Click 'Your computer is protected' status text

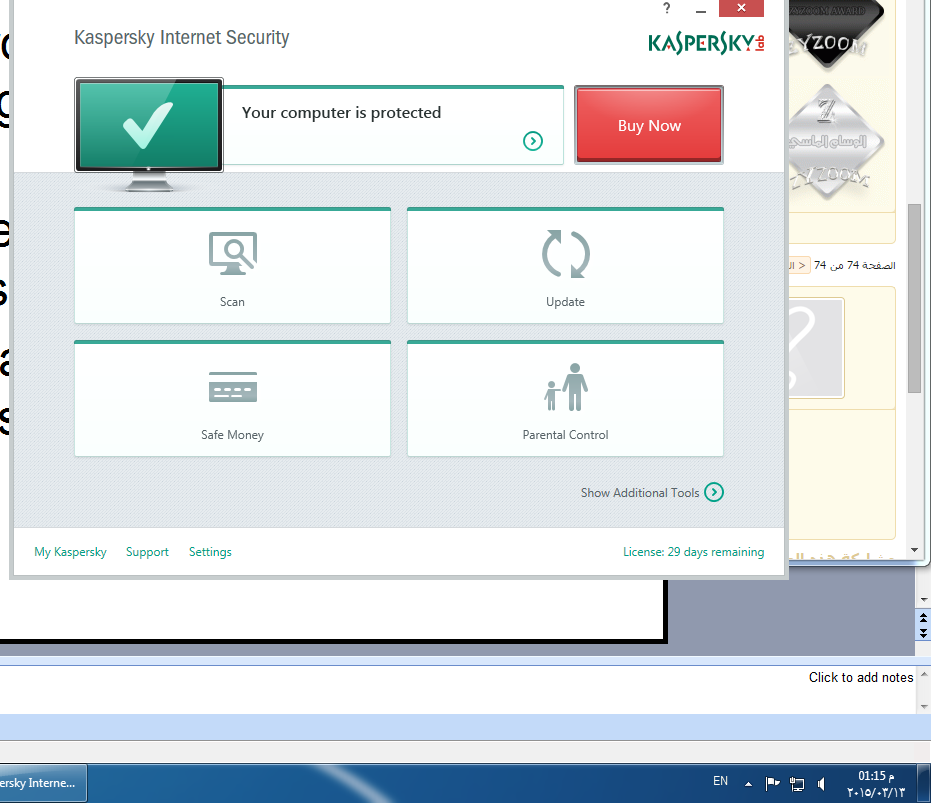341,113
